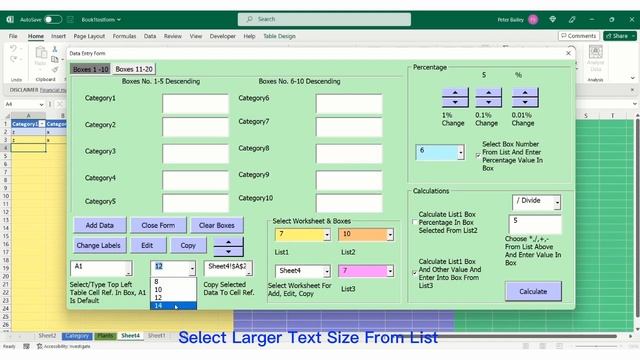Image resolution: width=640 pixels, height=360 pixels.
Task: Open the text size dropdown showing 12
Action: 192,268
